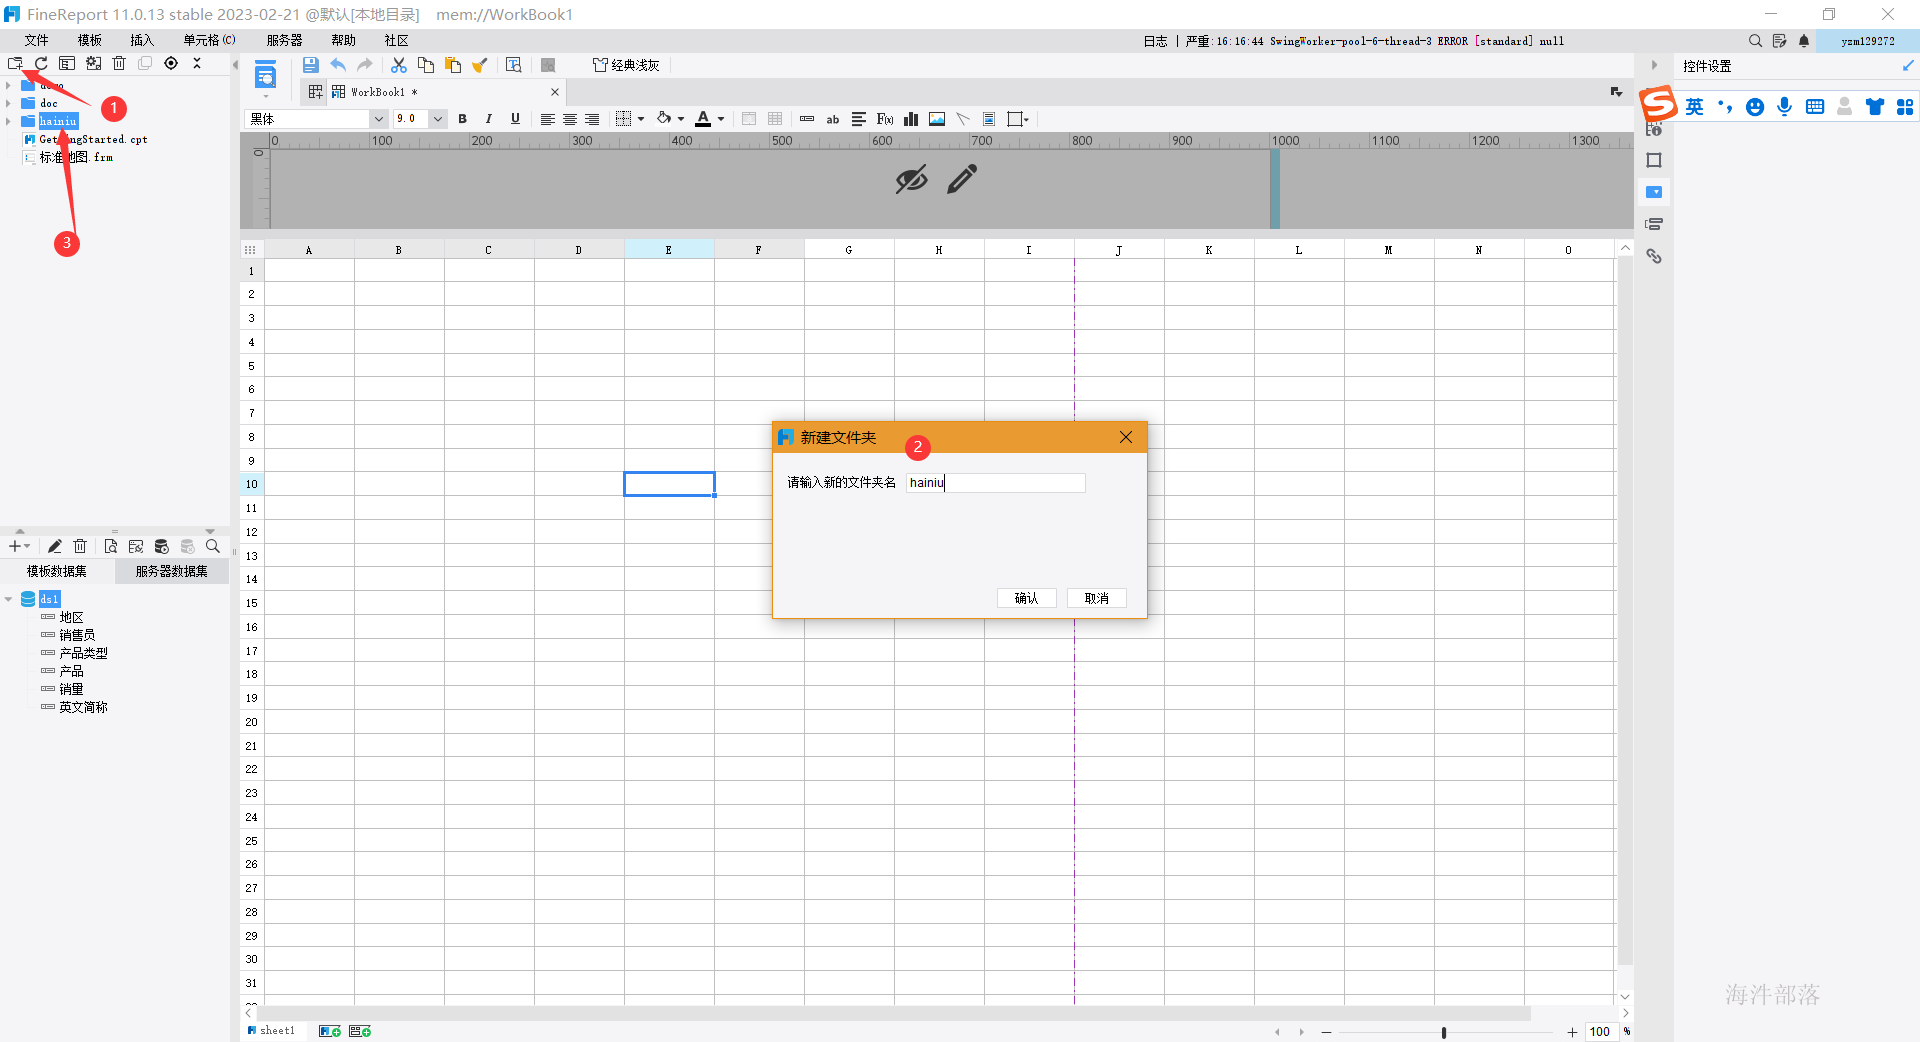The image size is (1920, 1042).
Task: Click the unmerge cells grid icon
Action: (775, 119)
